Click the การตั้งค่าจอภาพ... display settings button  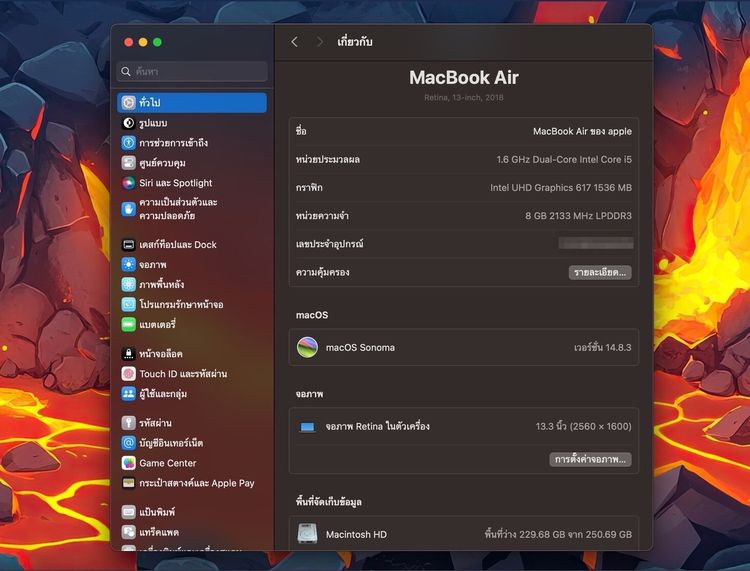pos(591,459)
